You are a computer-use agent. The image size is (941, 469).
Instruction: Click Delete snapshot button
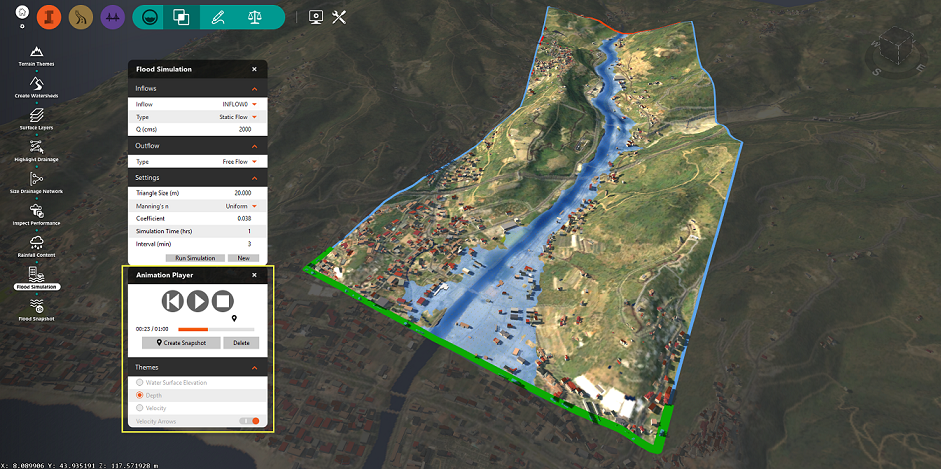point(241,342)
